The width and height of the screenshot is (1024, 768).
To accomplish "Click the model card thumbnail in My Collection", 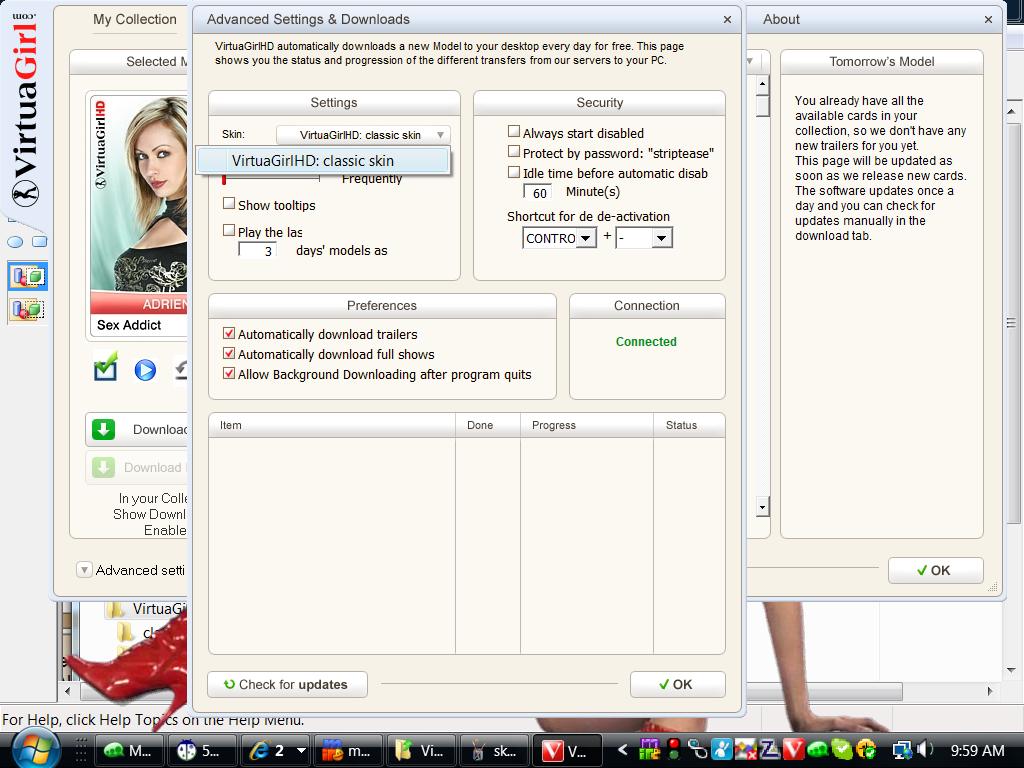I will (138, 214).
